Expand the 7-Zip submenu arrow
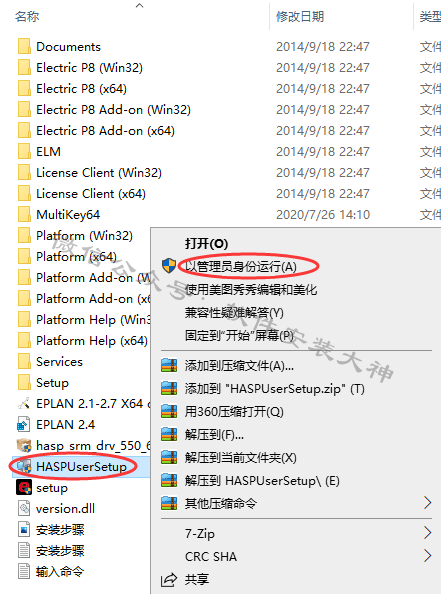 pyautogui.click(x=427, y=533)
